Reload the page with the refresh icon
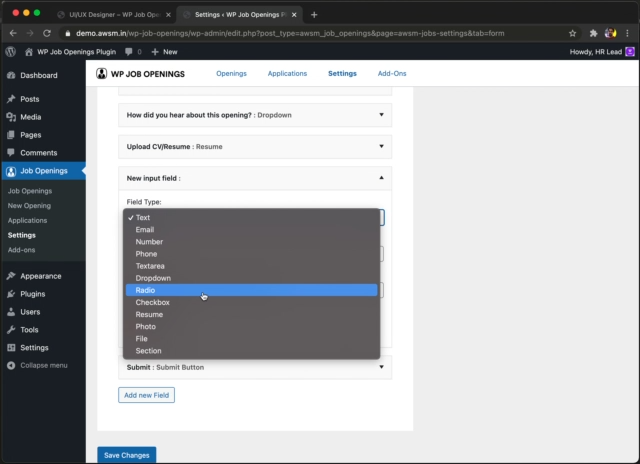Viewport: 640px width, 464px height. tap(47, 33)
